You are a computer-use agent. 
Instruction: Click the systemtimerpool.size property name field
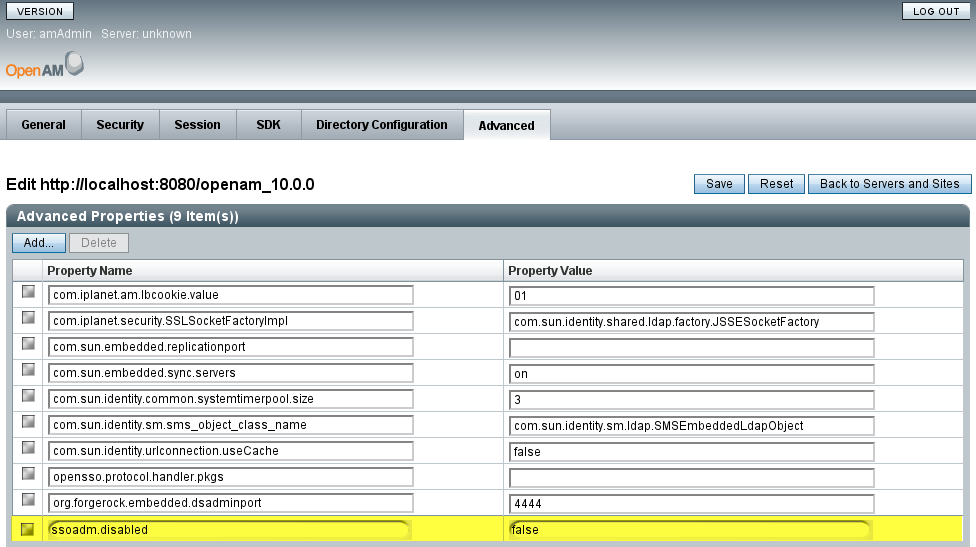coord(230,400)
